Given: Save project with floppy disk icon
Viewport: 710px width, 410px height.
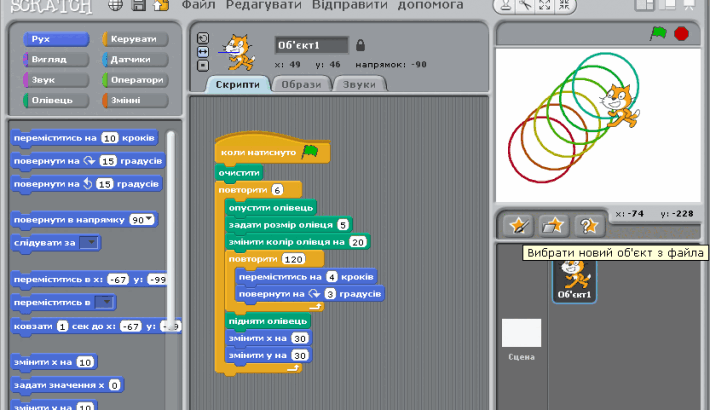Looking at the screenshot, I should click(139, 5).
